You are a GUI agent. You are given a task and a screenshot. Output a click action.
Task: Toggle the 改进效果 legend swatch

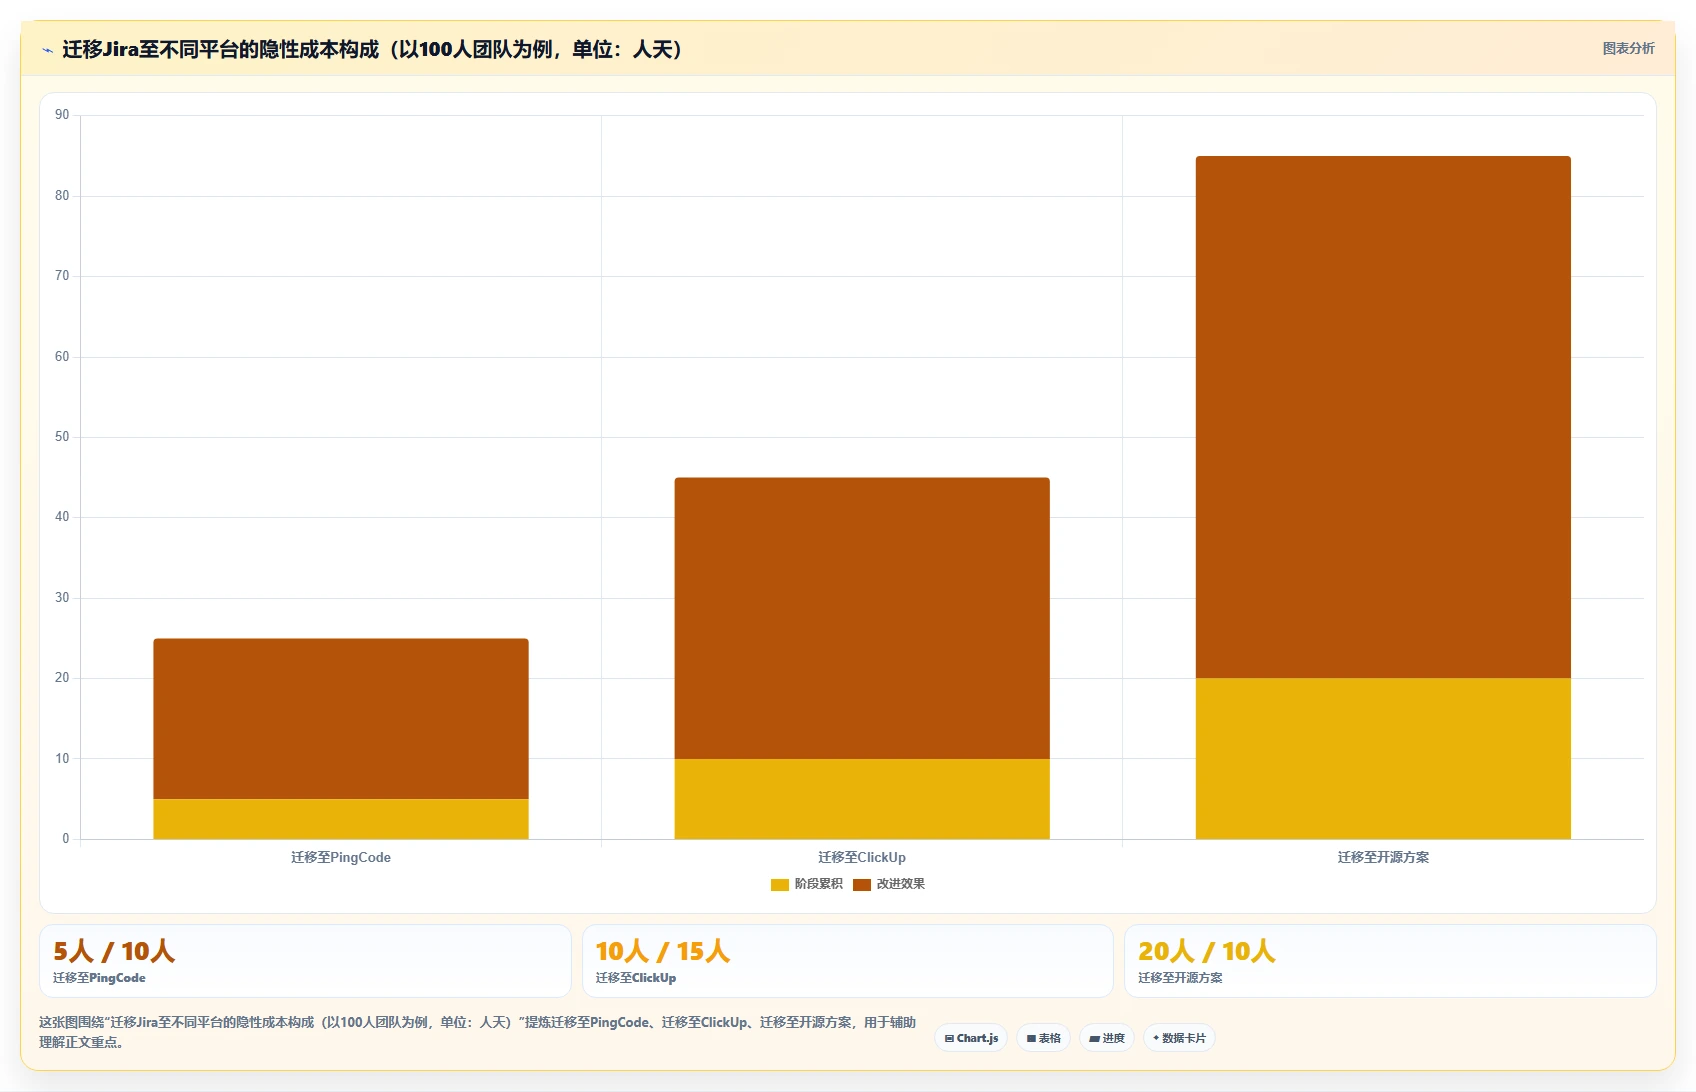pos(862,885)
